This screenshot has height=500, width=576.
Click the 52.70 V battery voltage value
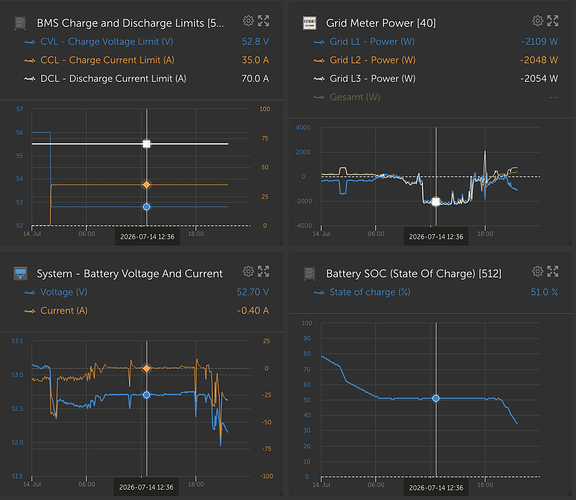[x=253, y=292]
